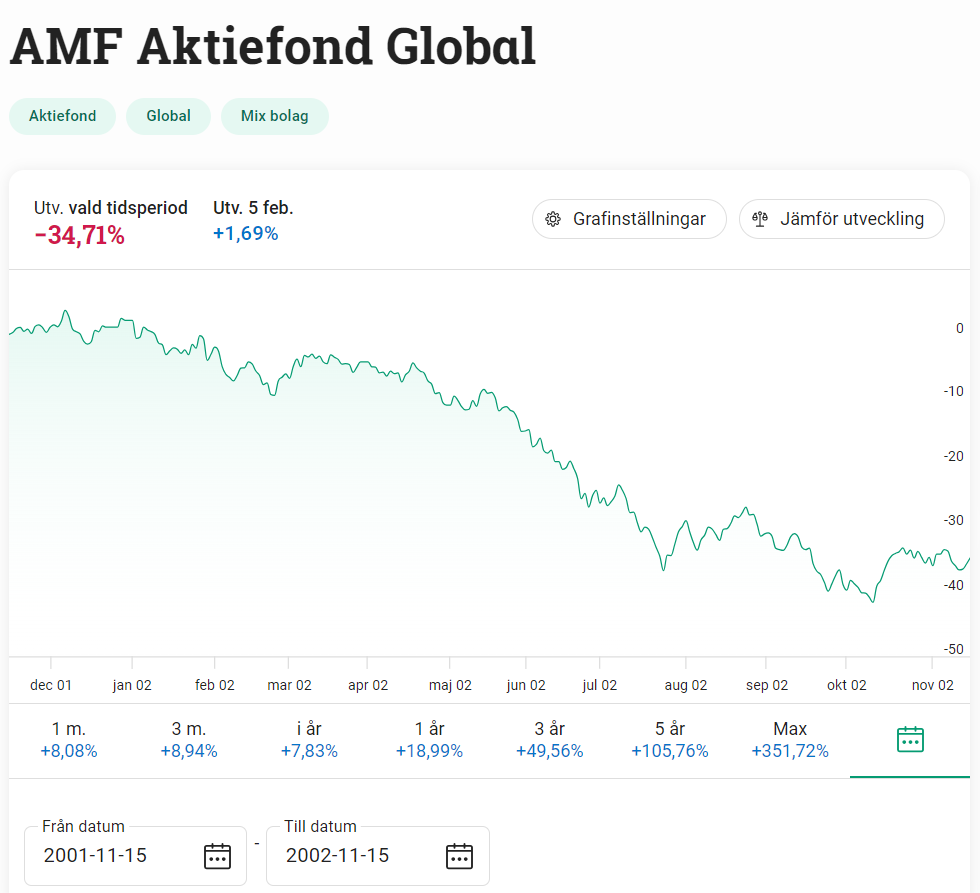Viewport: 980px width, 893px height.
Task: Edit the Från datum field 2001-11-15
Action: pyautogui.click(x=110, y=856)
